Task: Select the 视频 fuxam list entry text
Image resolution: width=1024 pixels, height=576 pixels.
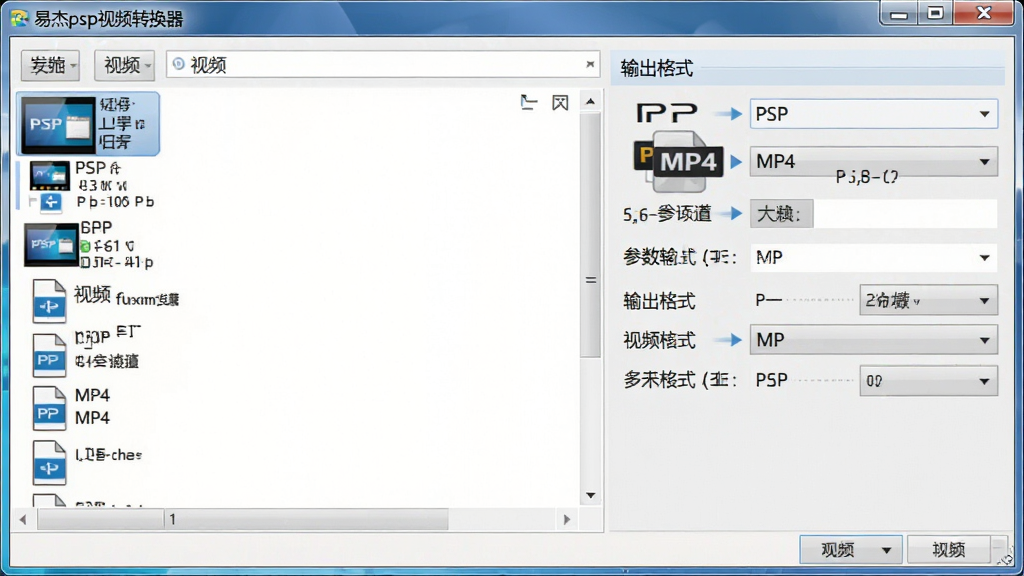Action: (x=126, y=296)
